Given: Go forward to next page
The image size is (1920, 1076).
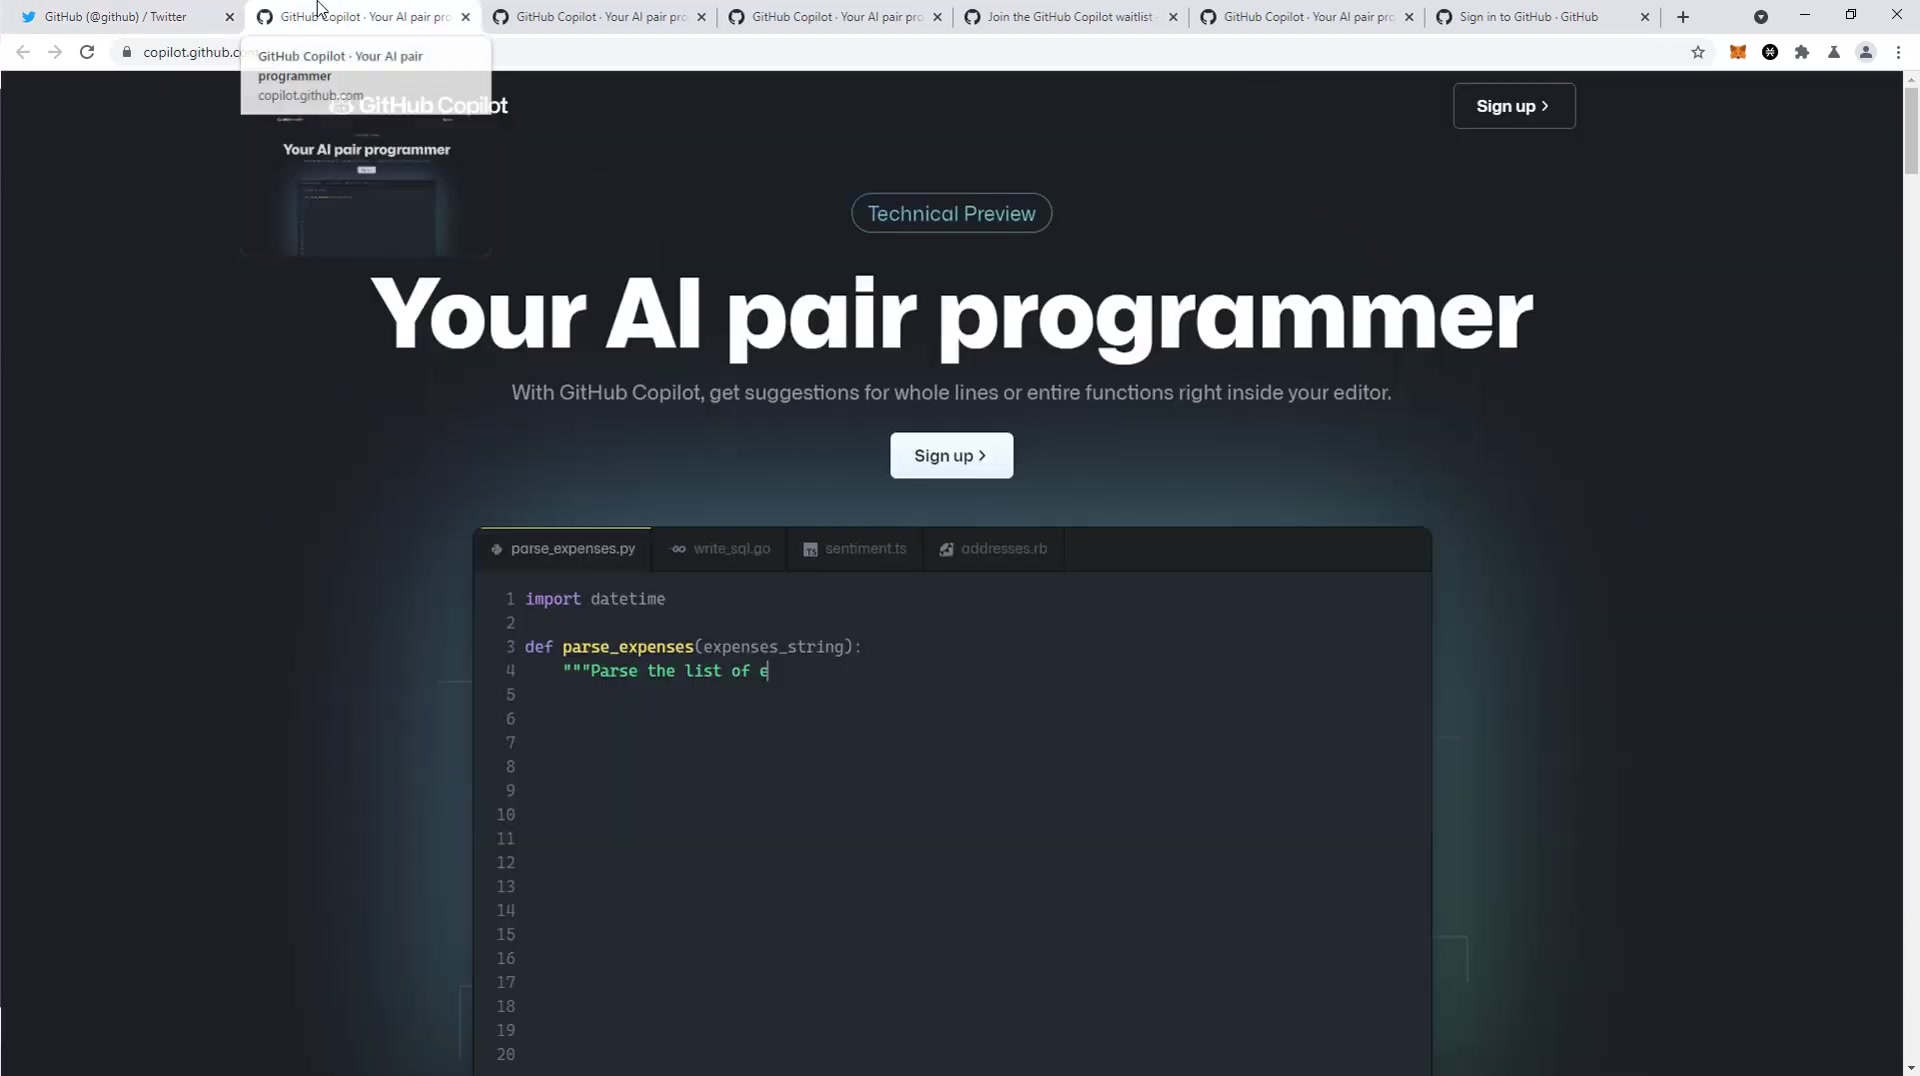Looking at the screenshot, I should click(x=55, y=52).
